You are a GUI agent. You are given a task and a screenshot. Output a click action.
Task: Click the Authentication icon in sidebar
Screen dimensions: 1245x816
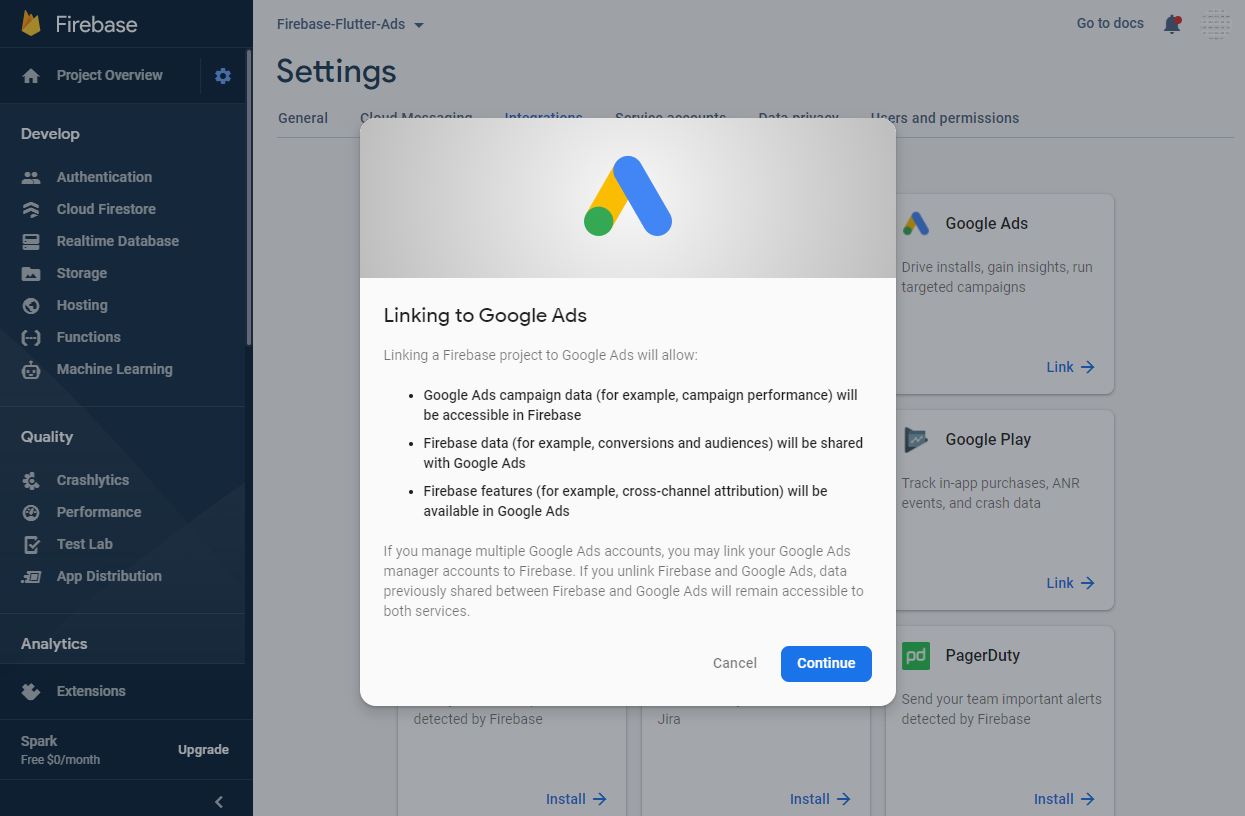[31, 177]
